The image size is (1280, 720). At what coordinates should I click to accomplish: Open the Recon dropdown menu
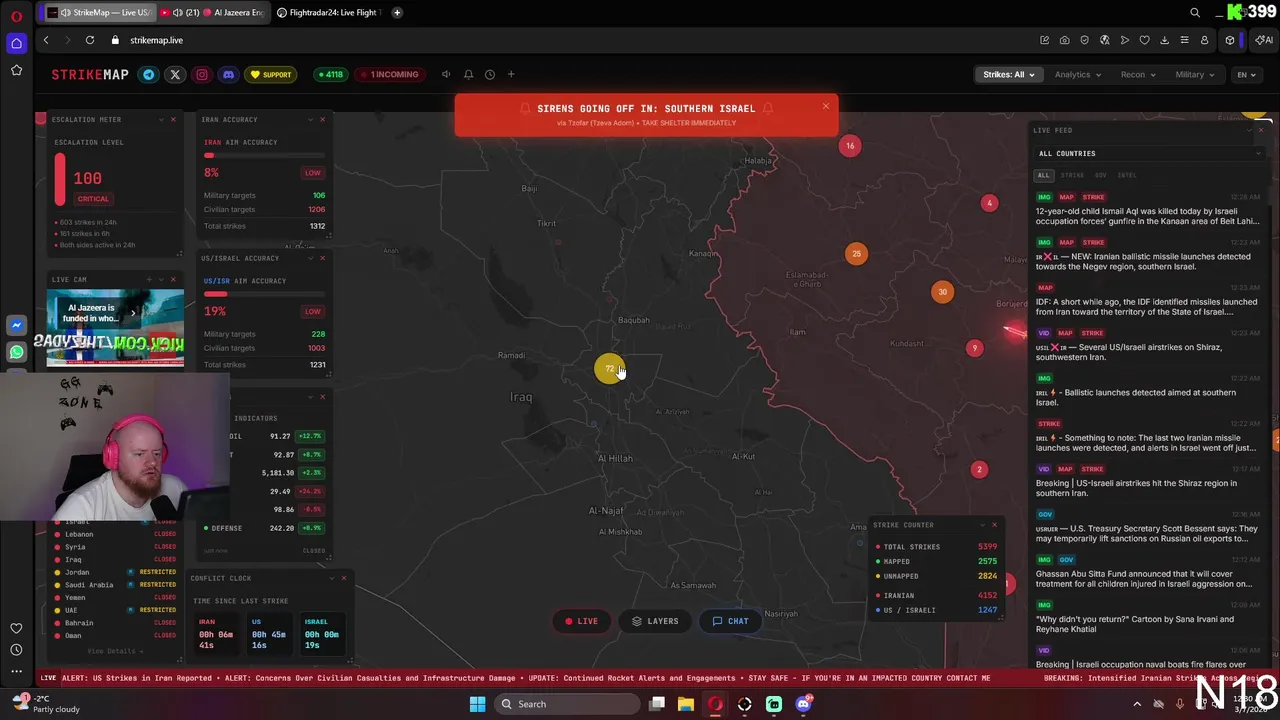pyautogui.click(x=1138, y=74)
